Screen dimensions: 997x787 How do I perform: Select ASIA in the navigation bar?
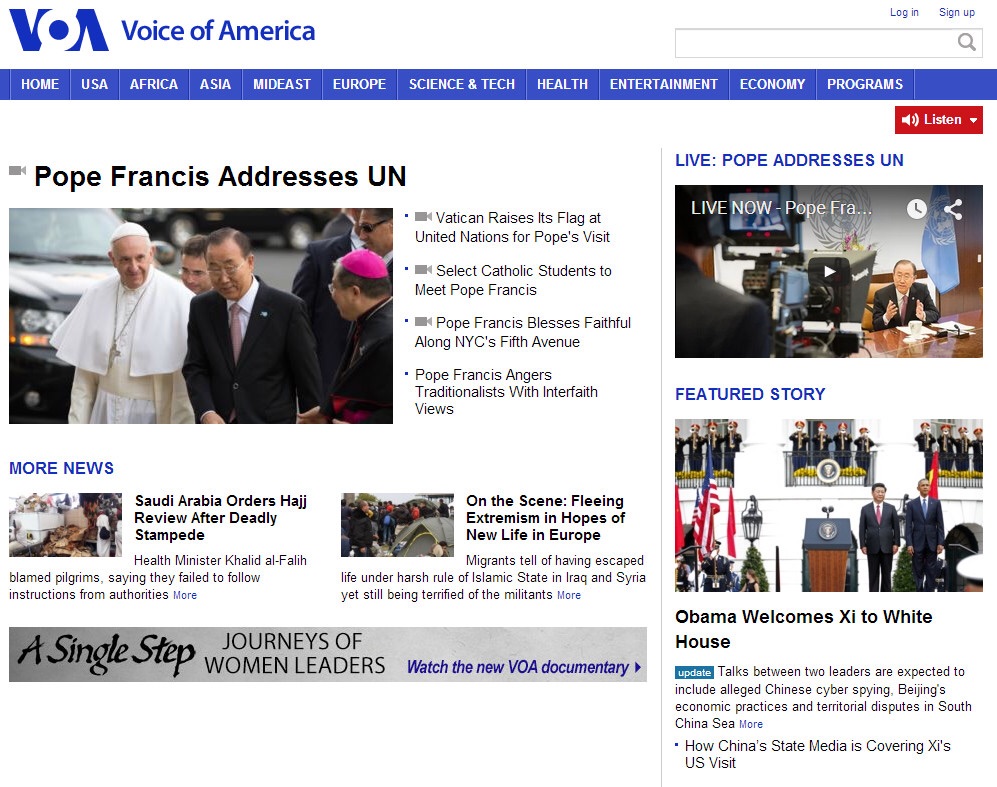(216, 85)
